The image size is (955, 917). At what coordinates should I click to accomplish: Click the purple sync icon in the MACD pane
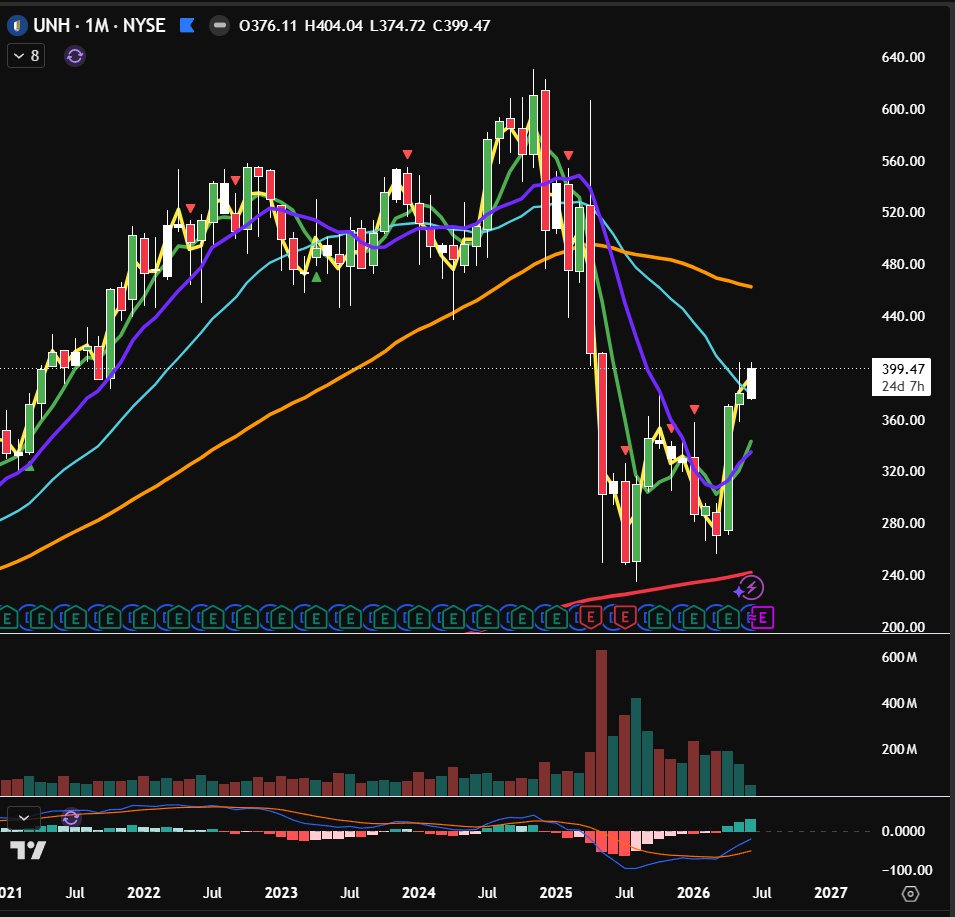(71, 818)
